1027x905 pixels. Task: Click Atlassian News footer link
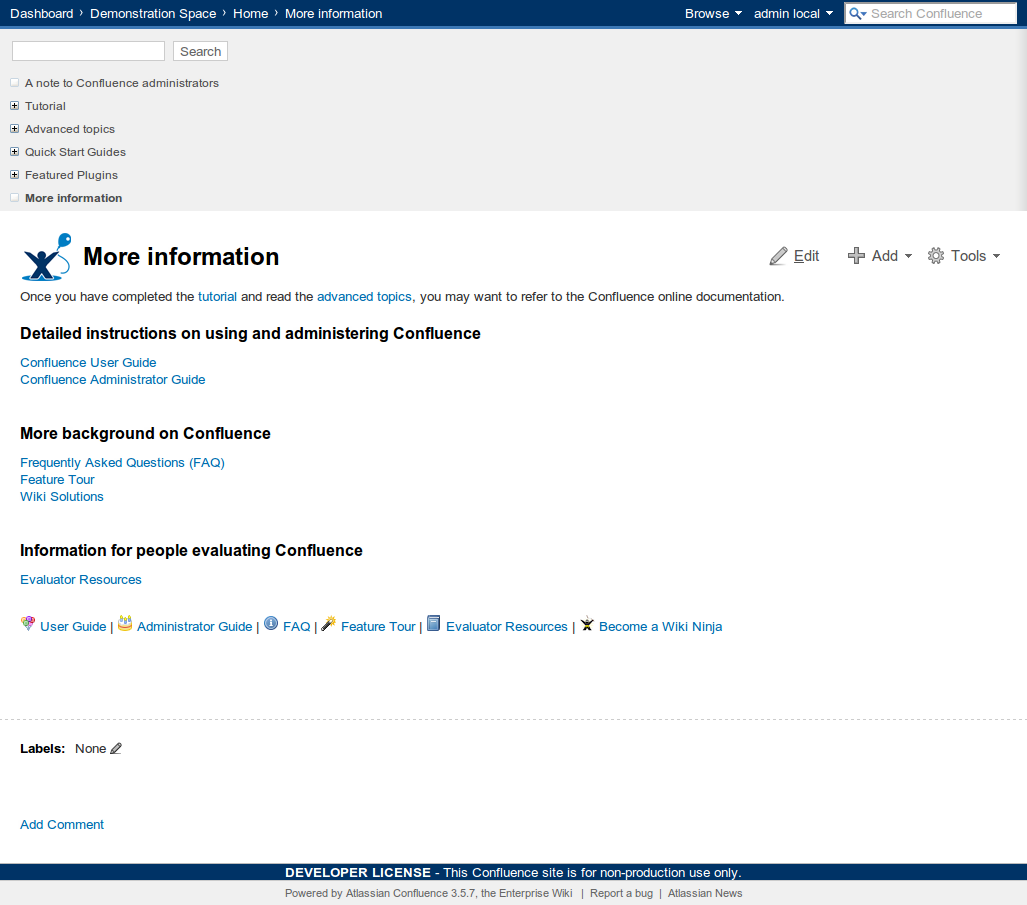pos(705,893)
